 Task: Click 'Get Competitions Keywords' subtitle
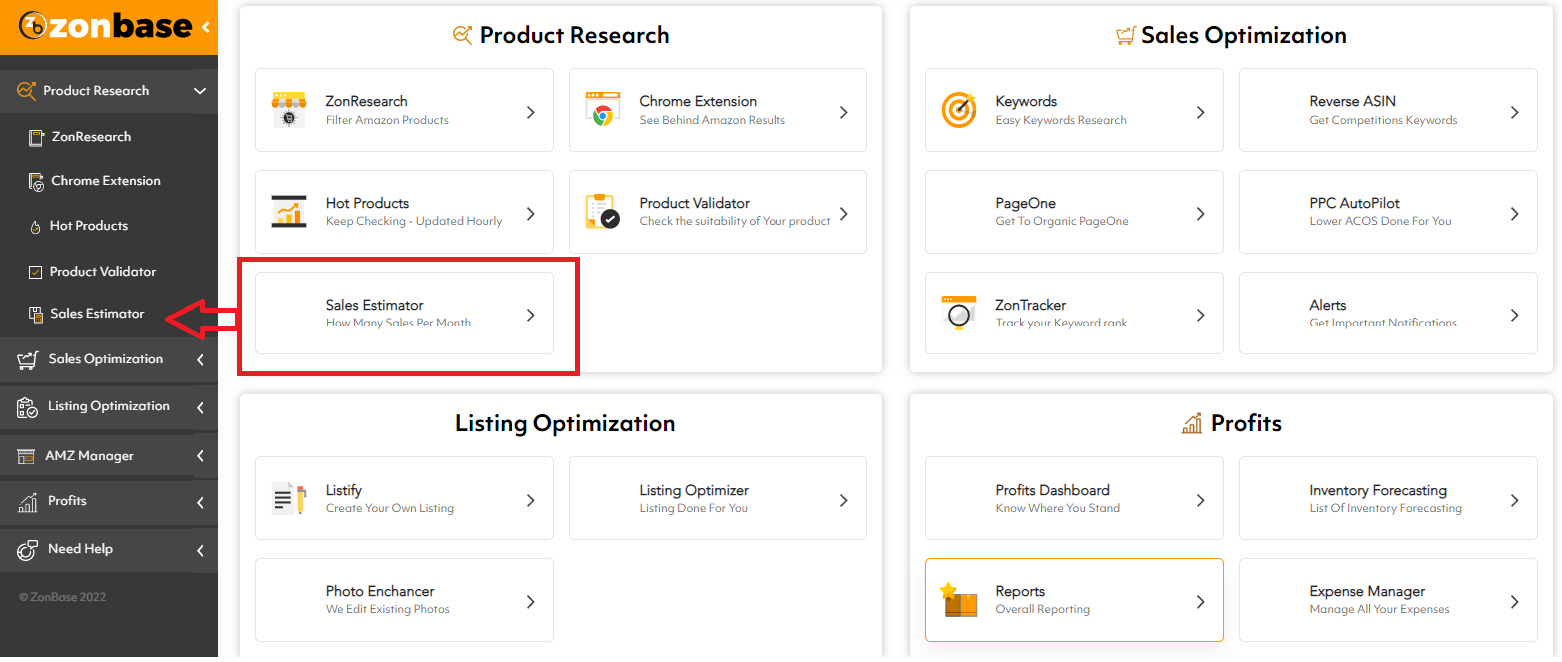(1383, 120)
